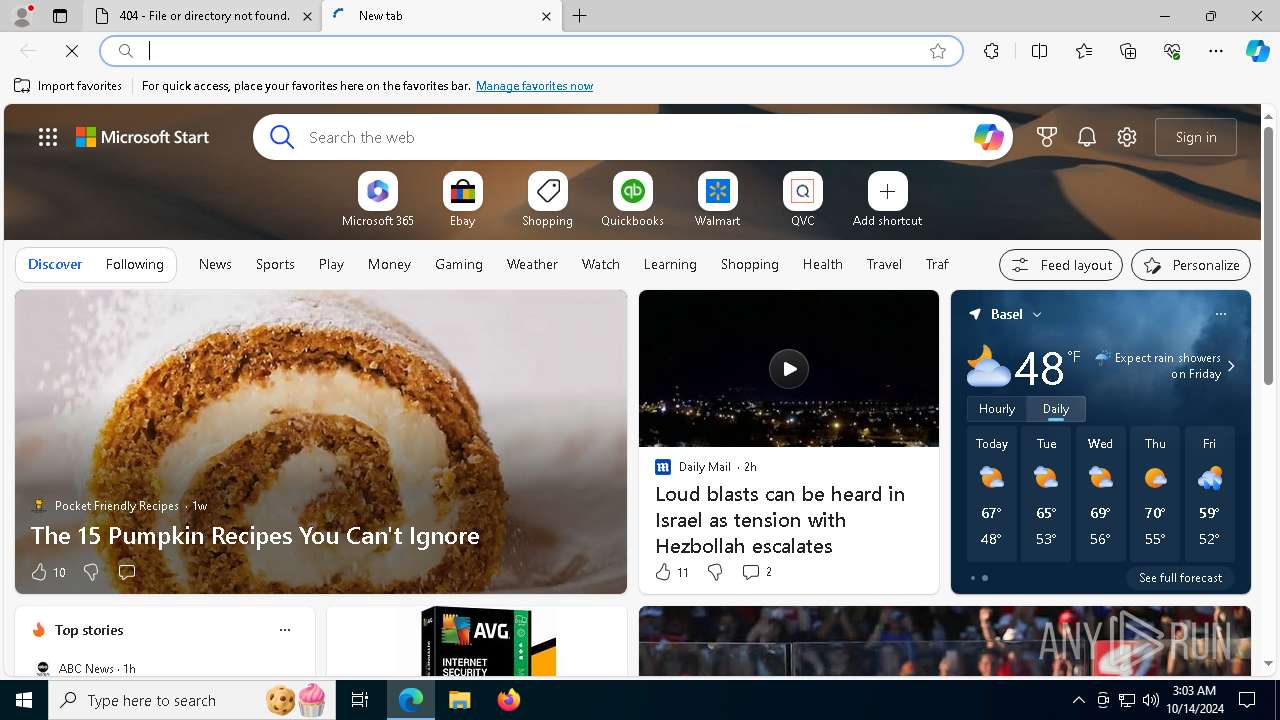The image size is (1280, 720).
Task: Toggle split screen view
Action: pos(1039,51)
